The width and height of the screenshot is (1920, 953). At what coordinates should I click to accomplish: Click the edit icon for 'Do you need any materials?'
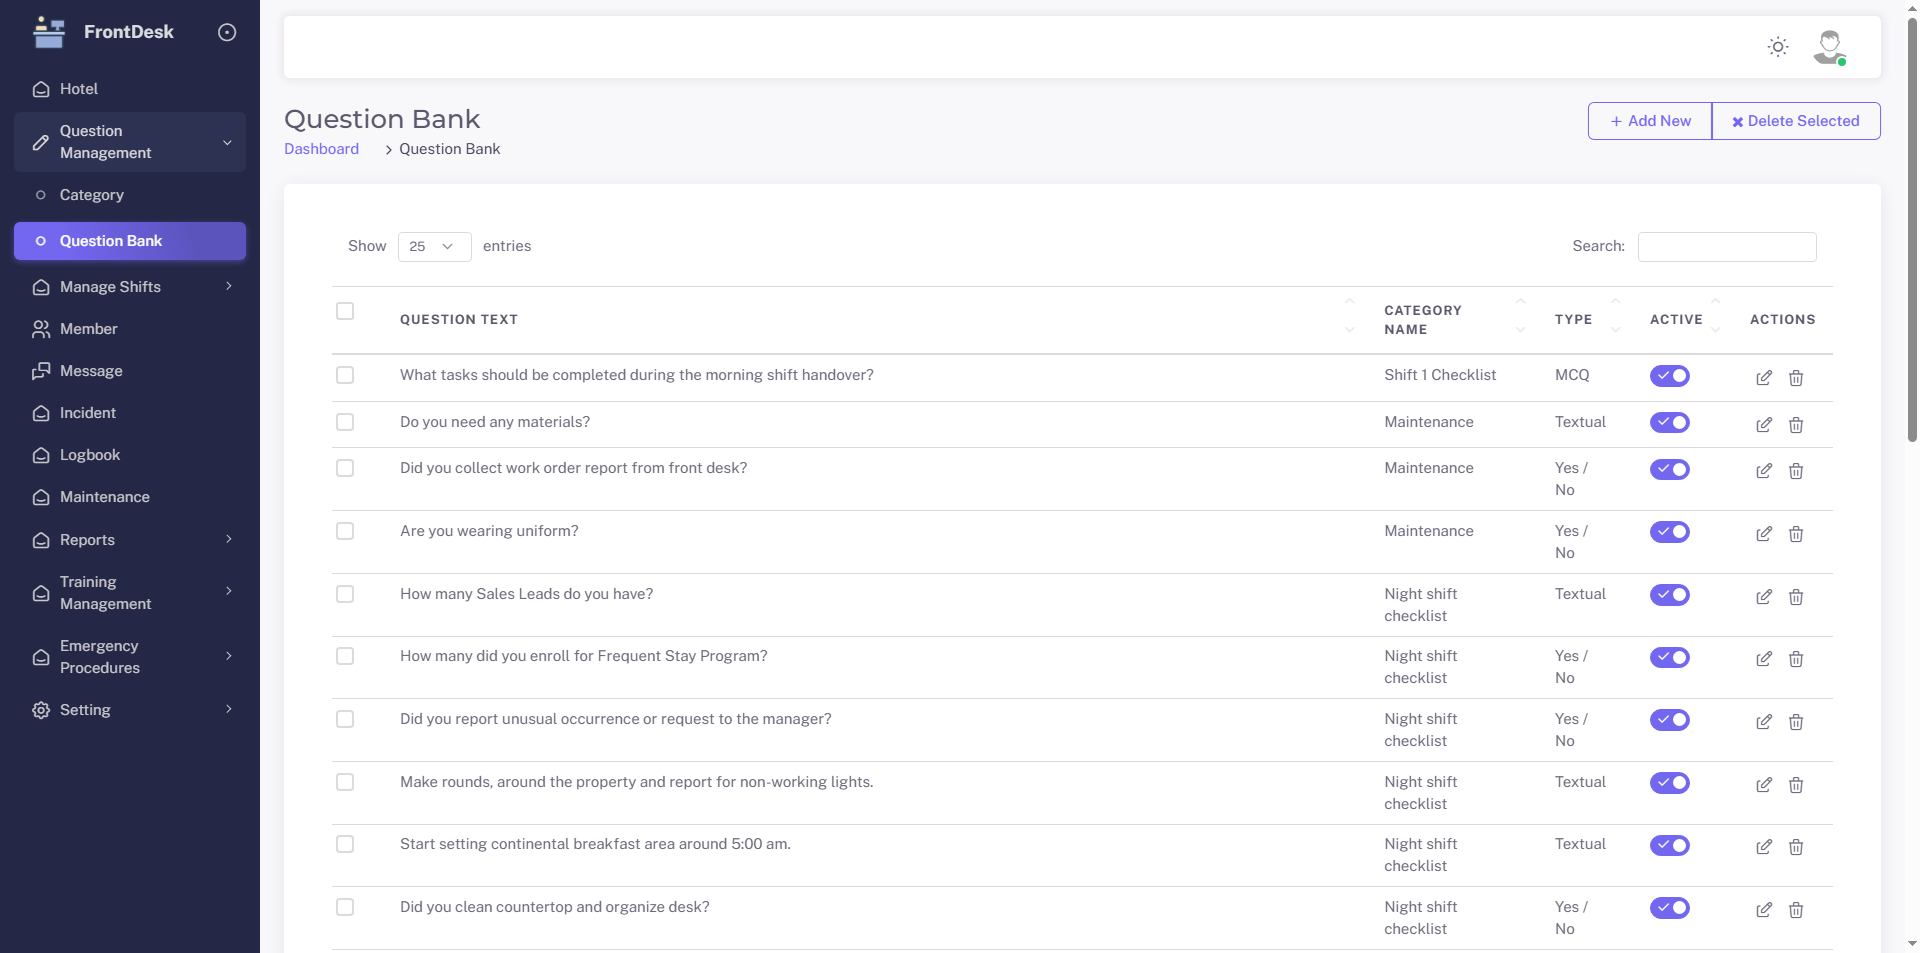[x=1763, y=425]
